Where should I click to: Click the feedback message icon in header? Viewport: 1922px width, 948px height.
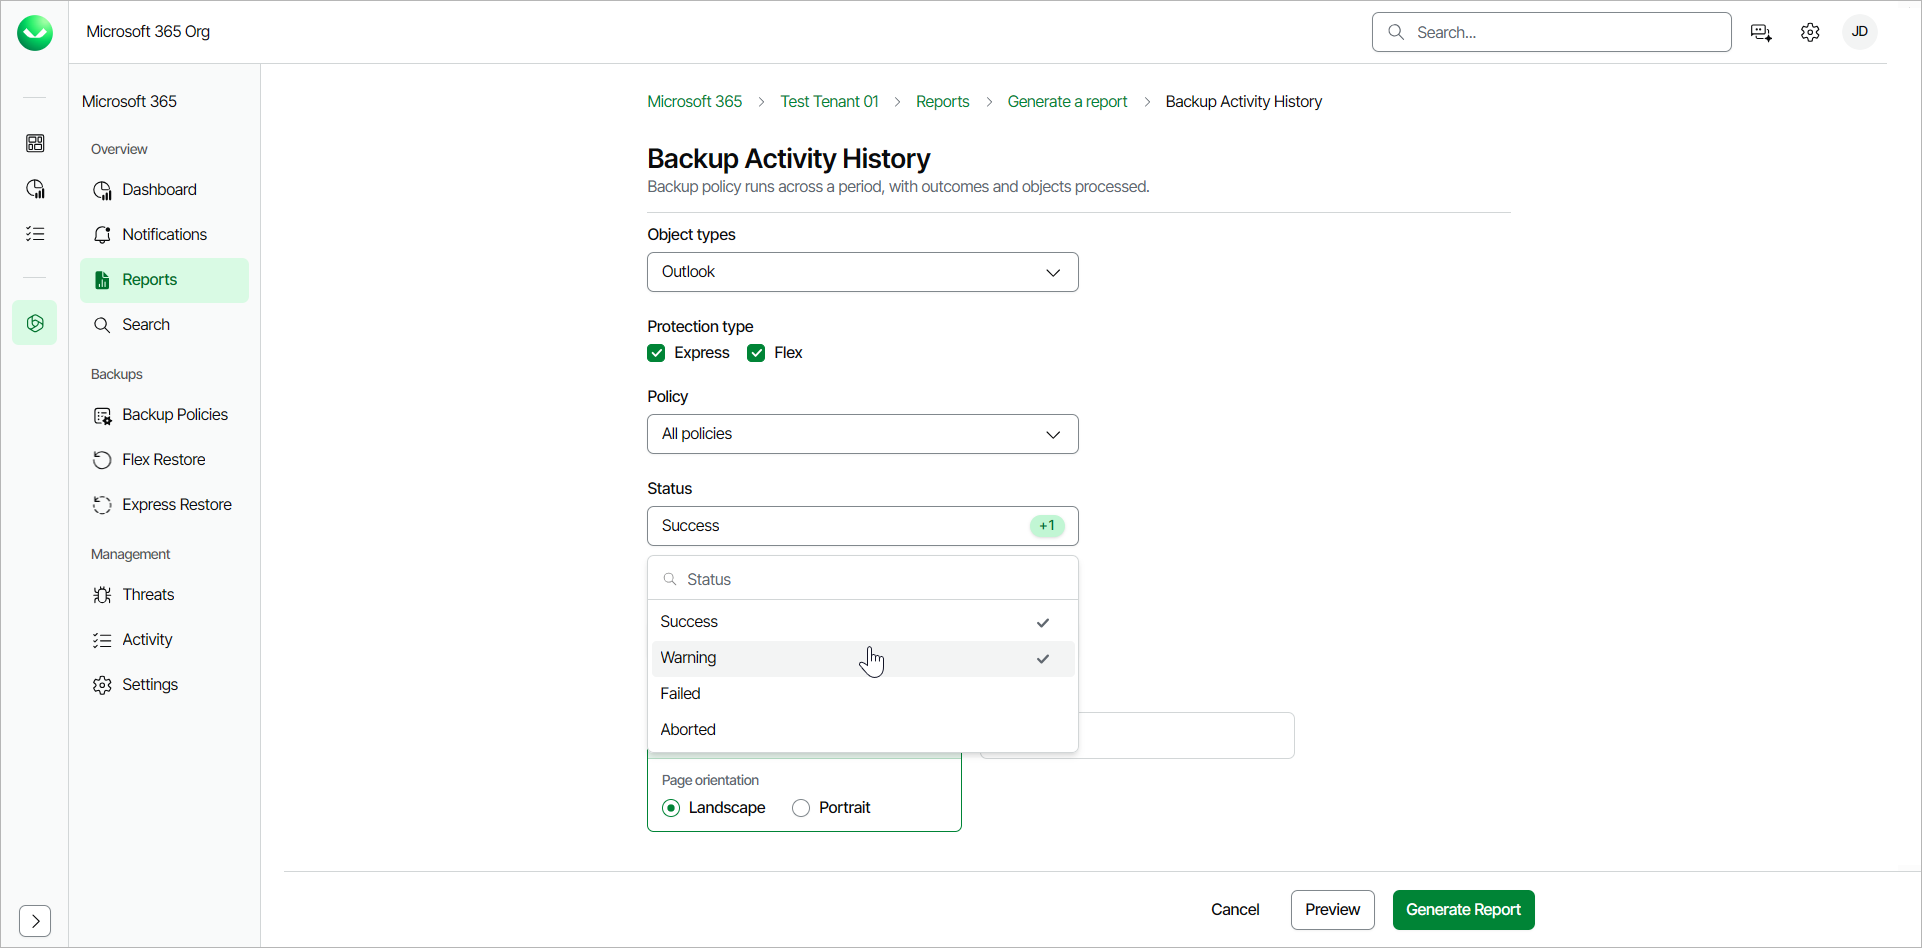[x=1762, y=32]
